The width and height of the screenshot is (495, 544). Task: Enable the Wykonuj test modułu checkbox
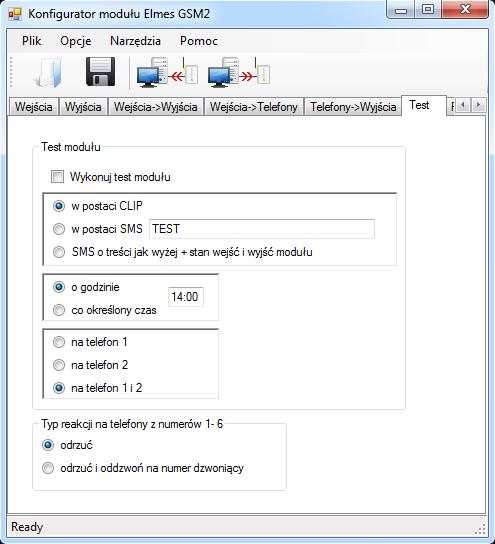point(57,177)
